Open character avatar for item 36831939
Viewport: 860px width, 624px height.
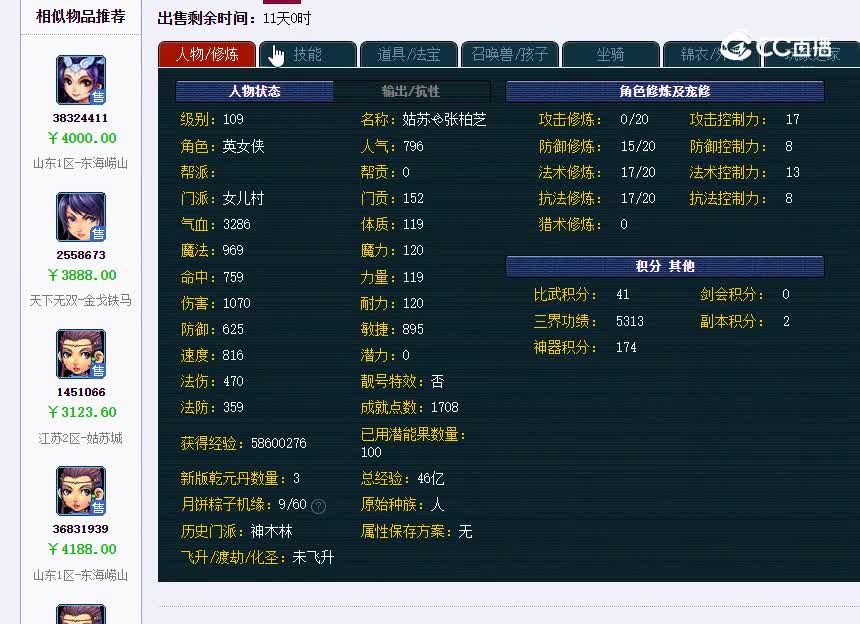click(x=81, y=491)
